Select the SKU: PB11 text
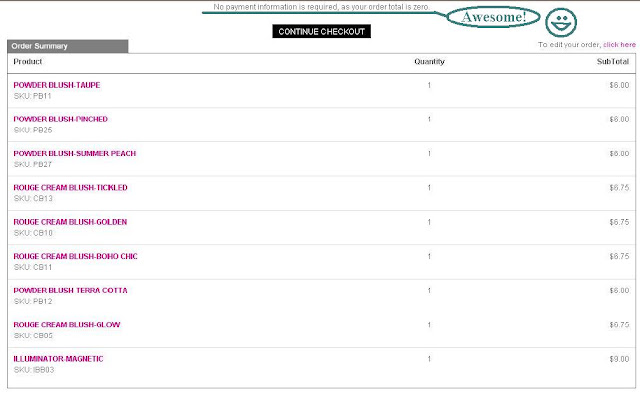 [33, 96]
